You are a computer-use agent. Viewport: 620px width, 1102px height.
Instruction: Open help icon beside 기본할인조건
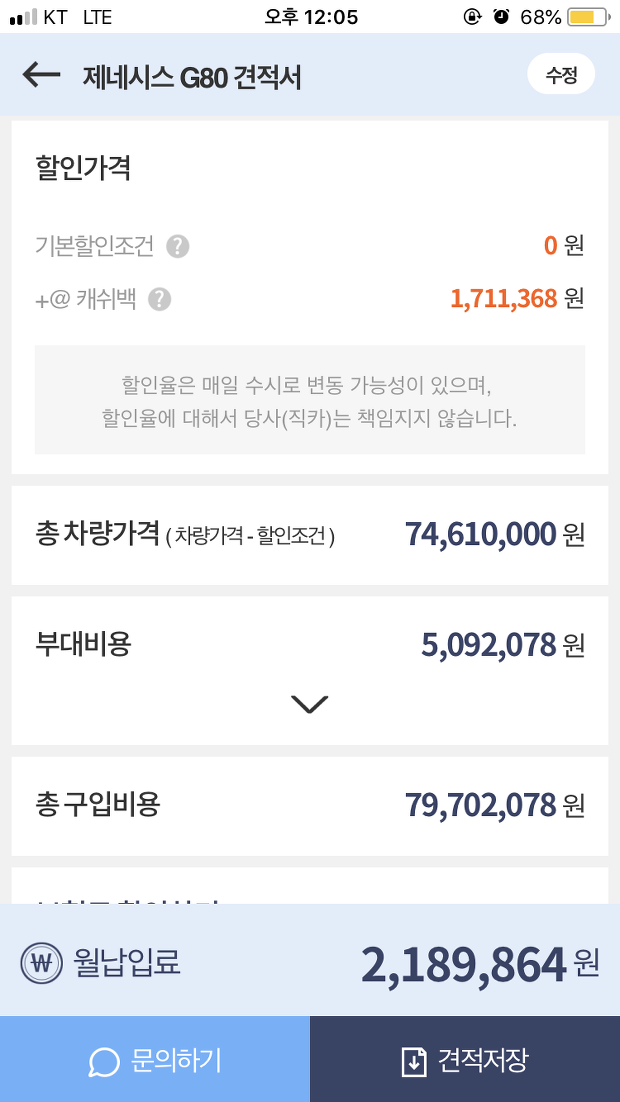178,247
